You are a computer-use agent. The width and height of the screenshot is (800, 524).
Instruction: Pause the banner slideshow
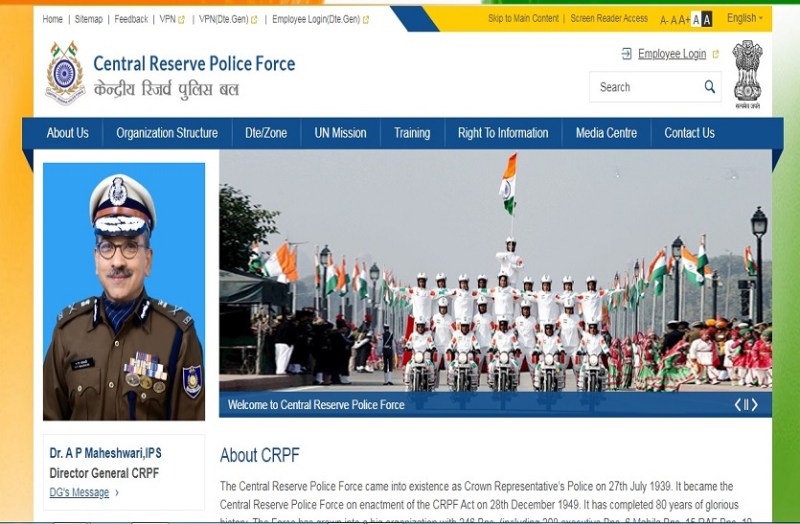click(x=746, y=405)
